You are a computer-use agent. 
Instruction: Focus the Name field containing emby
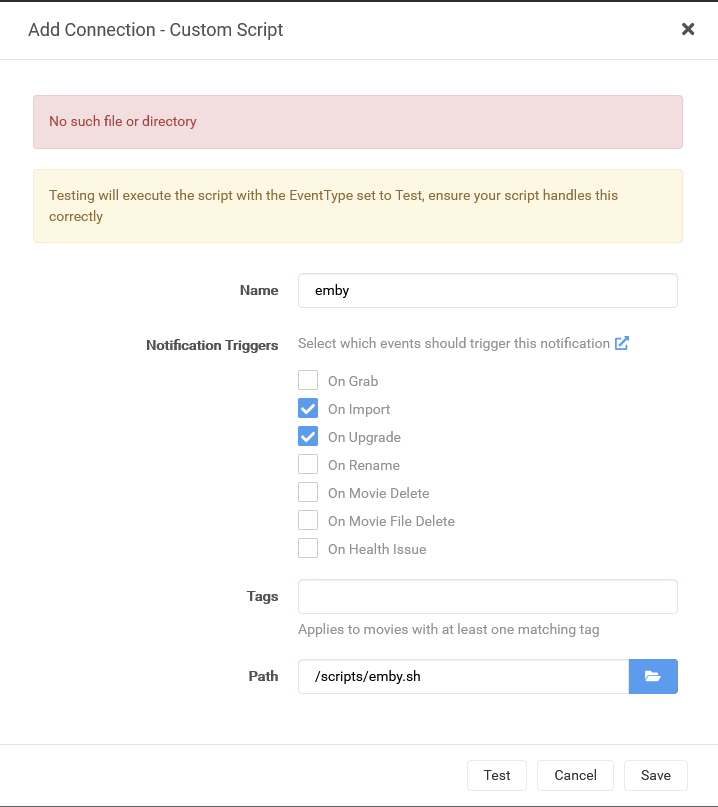(488, 291)
